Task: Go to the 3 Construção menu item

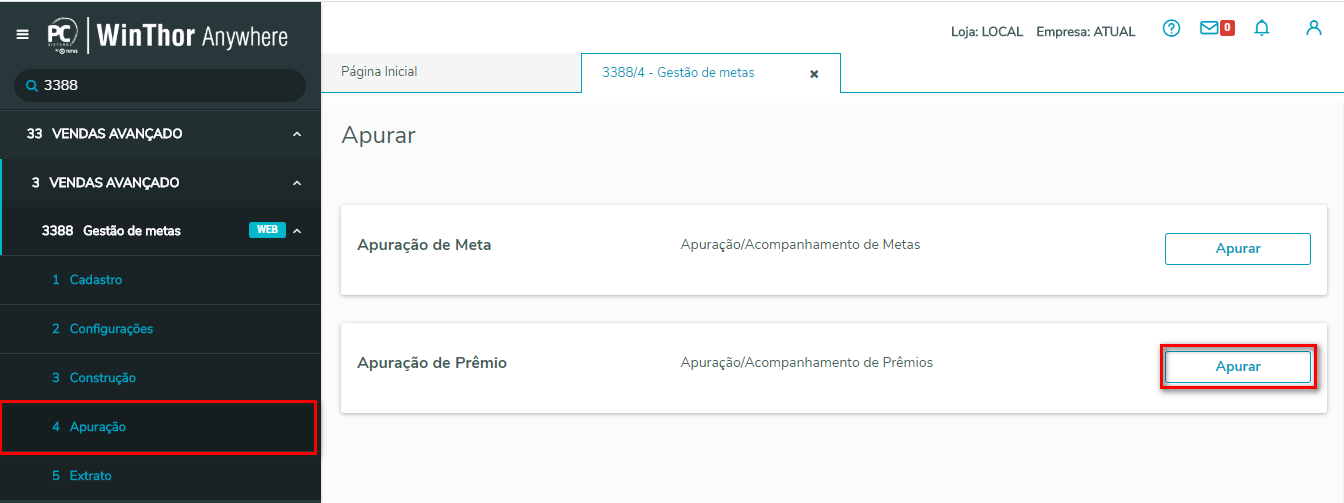Action: [102, 378]
